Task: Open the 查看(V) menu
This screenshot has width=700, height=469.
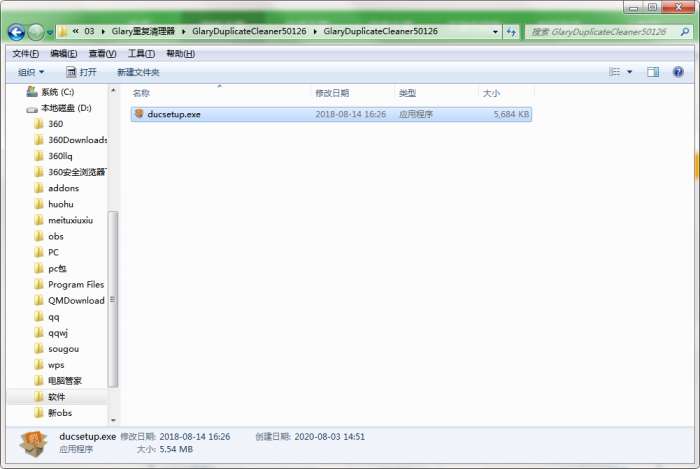Action: click(102, 54)
